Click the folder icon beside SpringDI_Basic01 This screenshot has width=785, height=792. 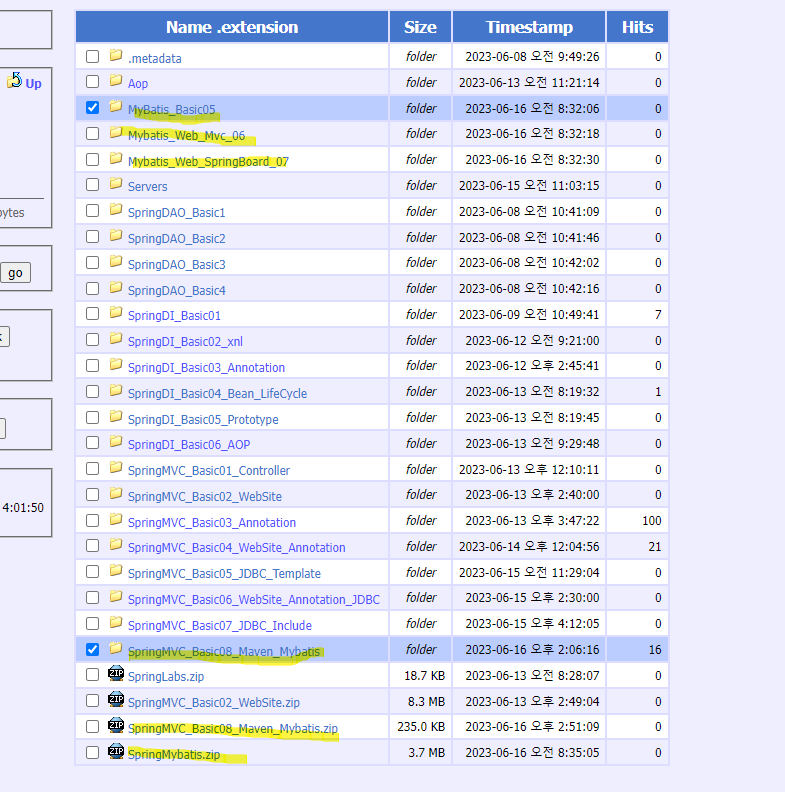[x=116, y=312]
